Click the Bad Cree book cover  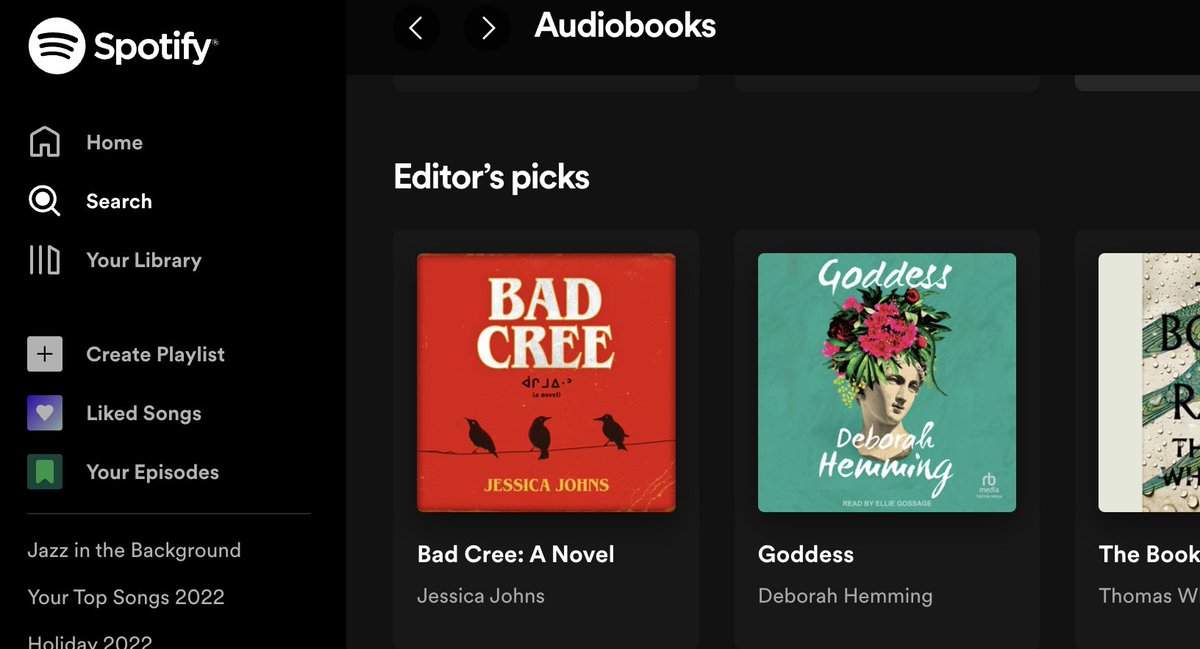pyautogui.click(x=546, y=382)
